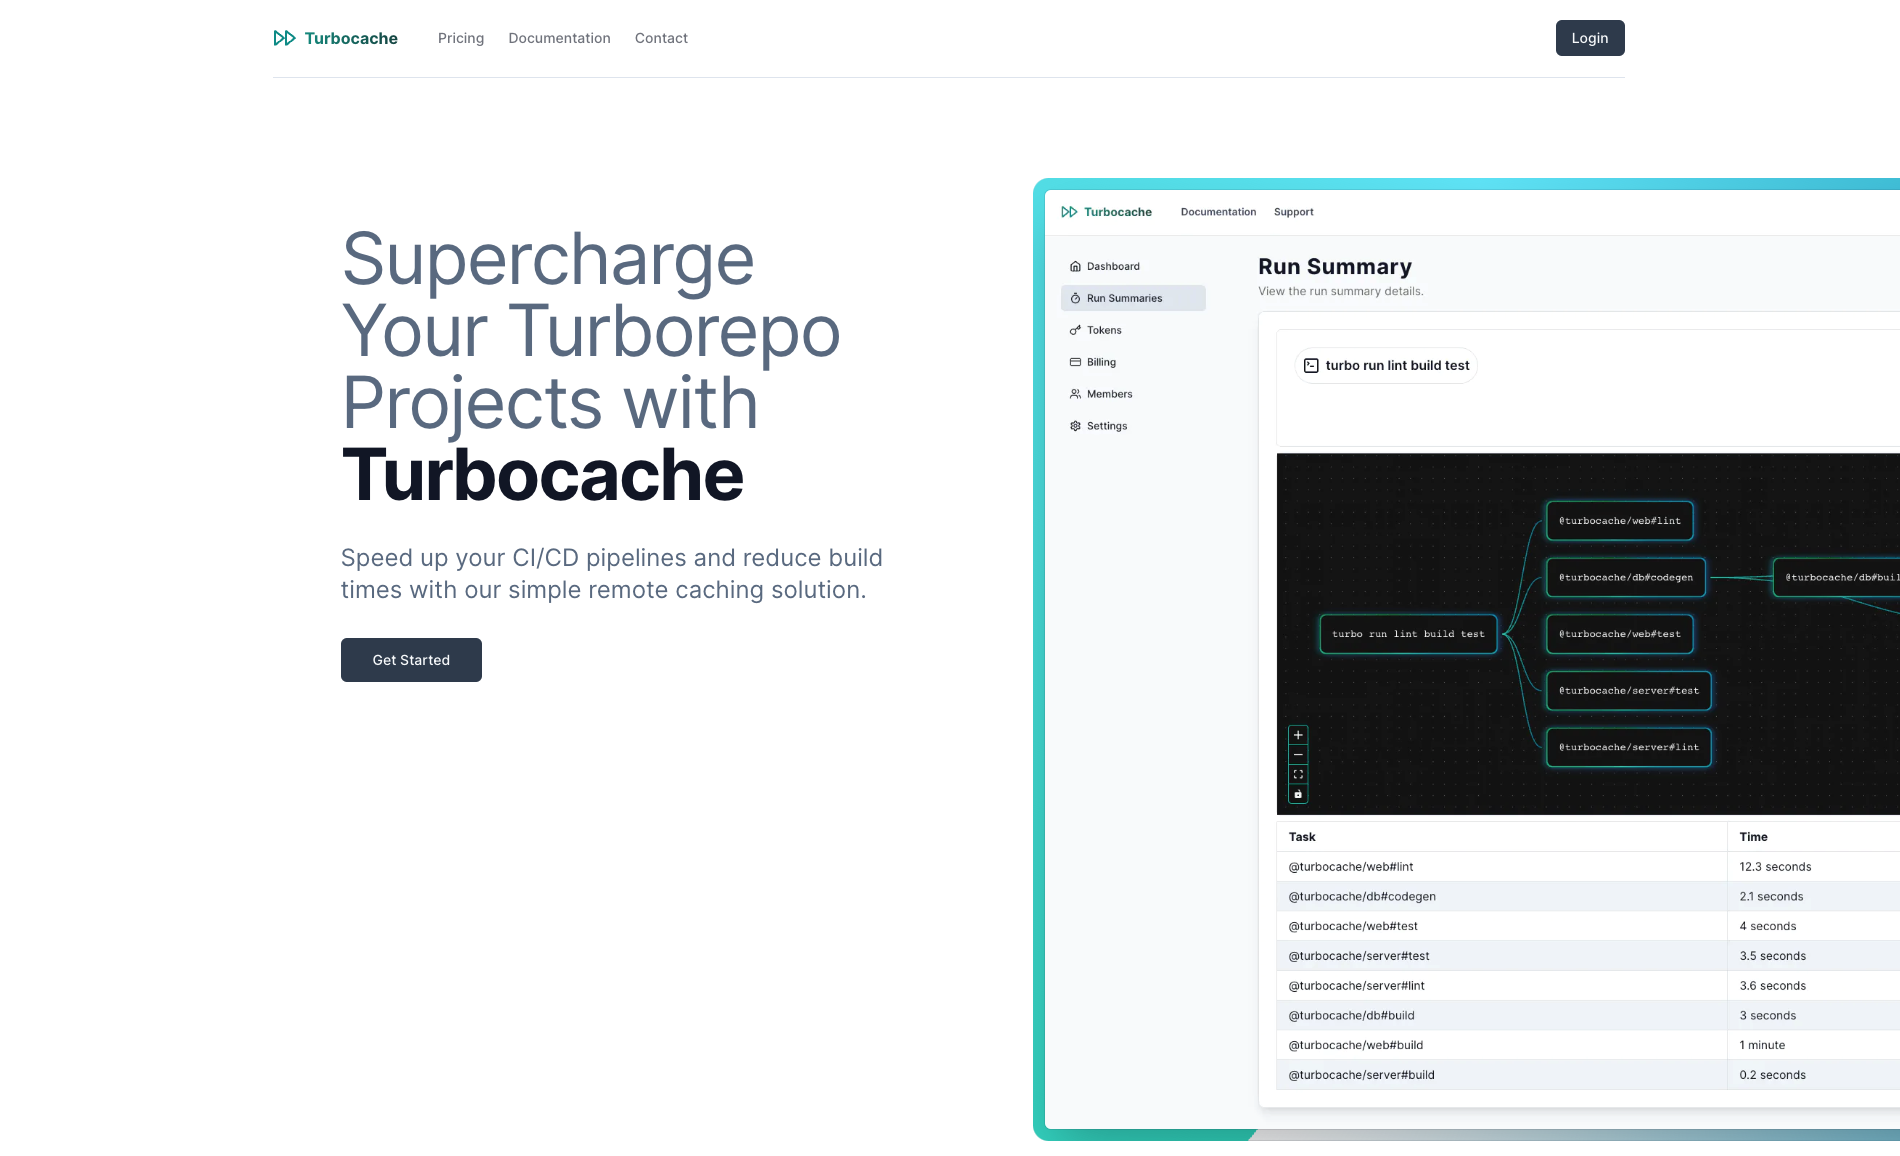The width and height of the screenshot is (1900, 1156).
Task: Open the Contact page
Action: (x=660, y=38)
